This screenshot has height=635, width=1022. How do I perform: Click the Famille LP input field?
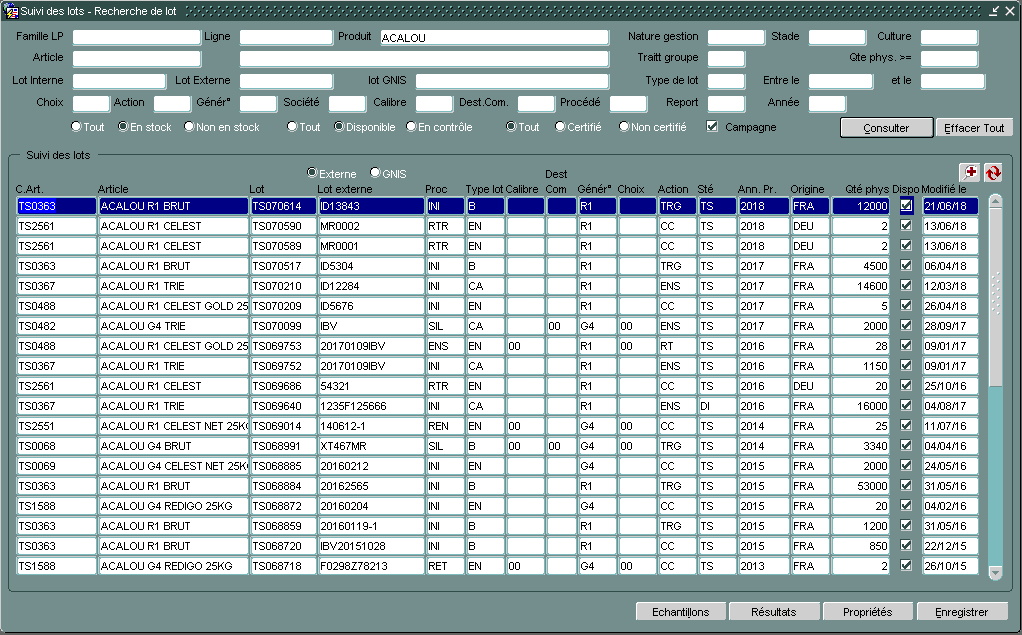[136, 38]
